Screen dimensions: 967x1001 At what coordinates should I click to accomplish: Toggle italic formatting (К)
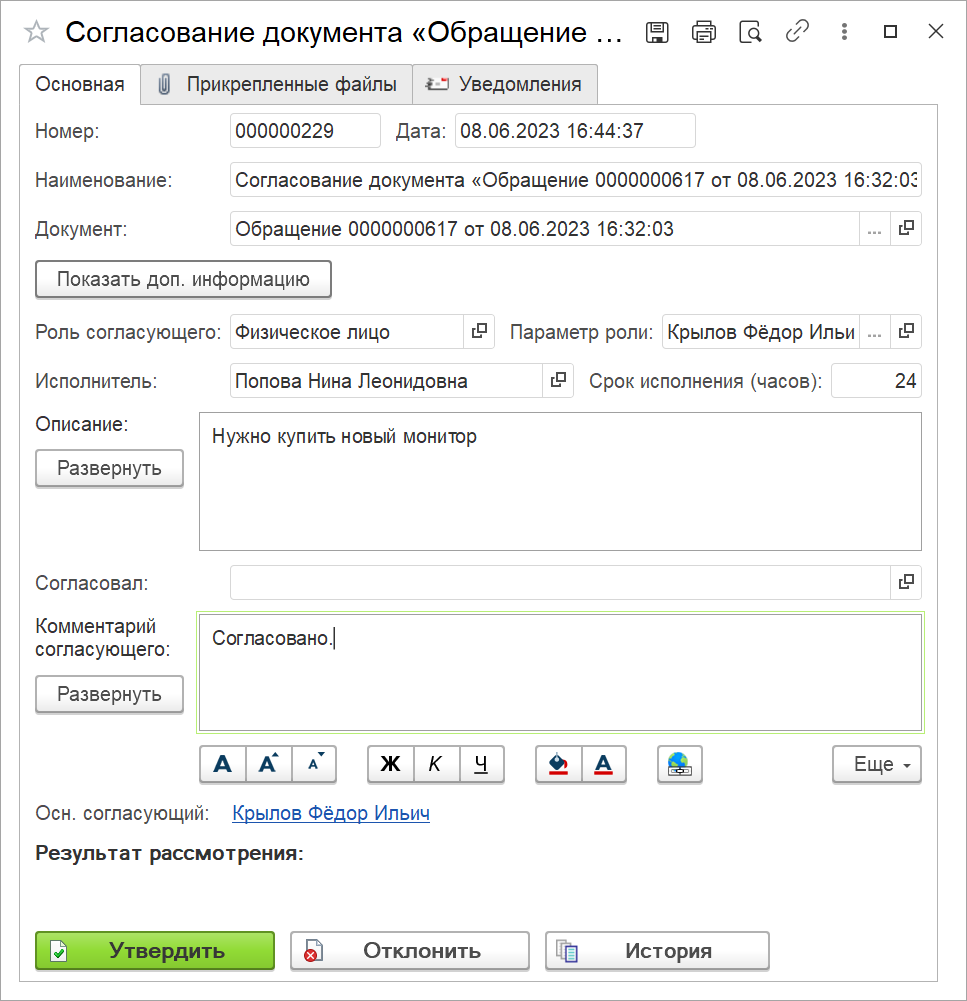click(x=435, y=764)
